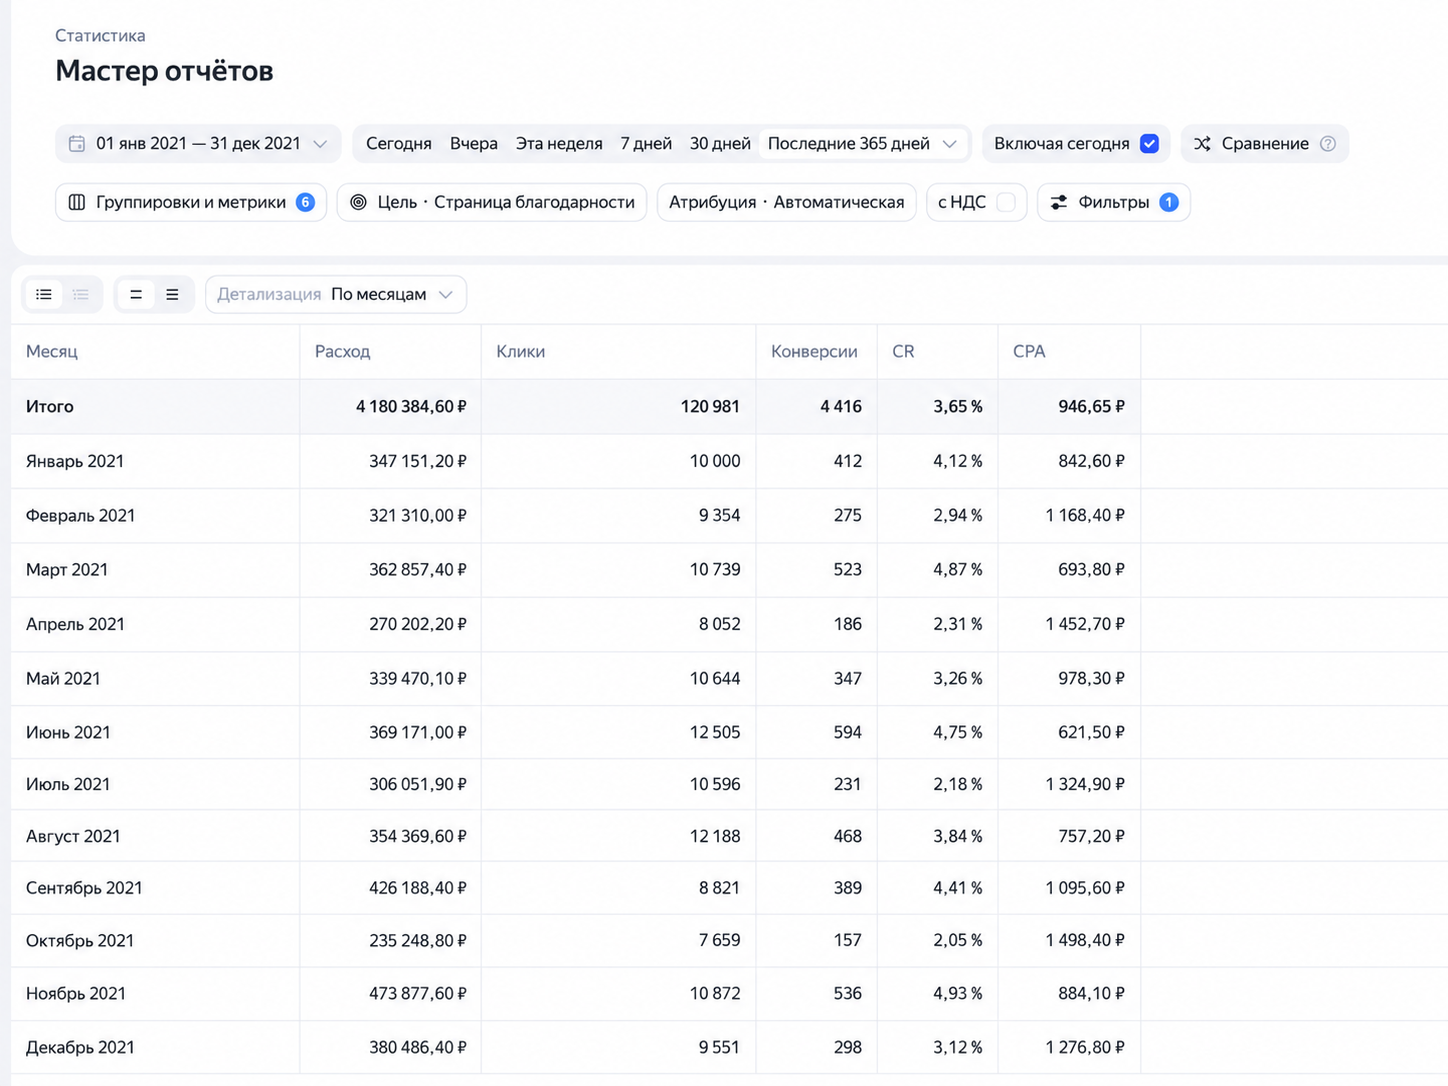This screenshot has width=1448, height=1086.
Task: Sort by the Конверсии column header
Action: (814, 352)
